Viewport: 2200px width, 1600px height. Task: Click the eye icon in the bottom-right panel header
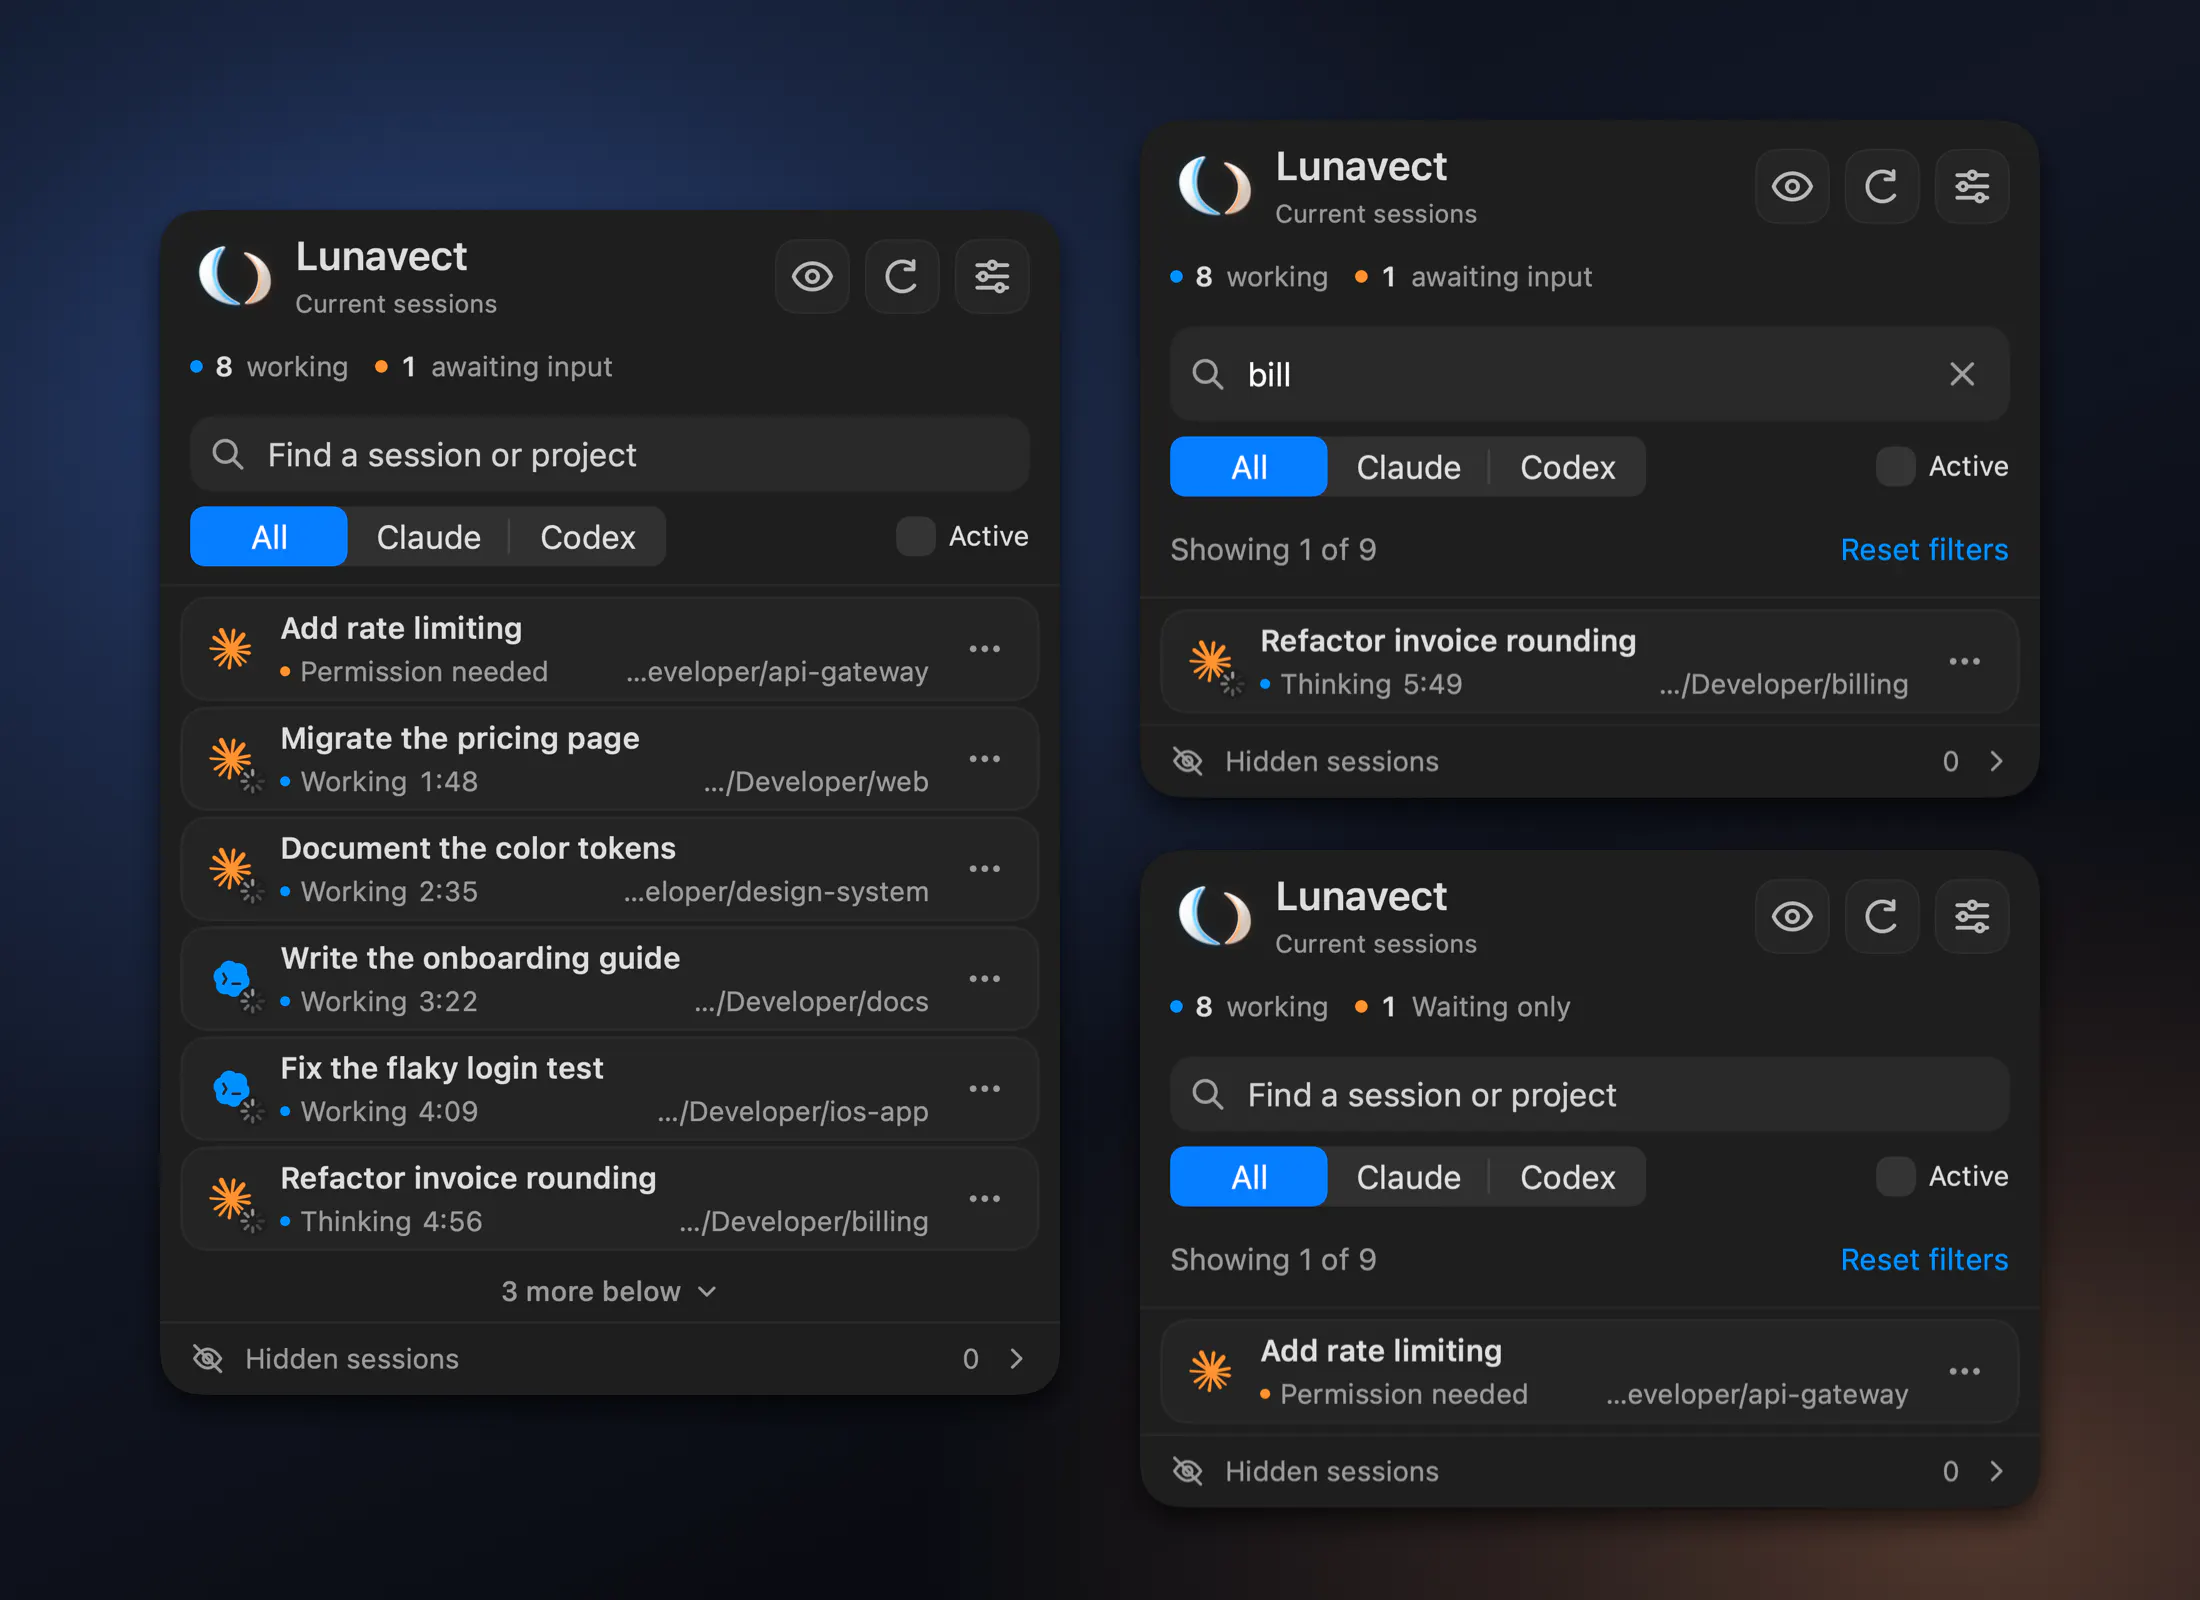click(x=1792, y=917)
